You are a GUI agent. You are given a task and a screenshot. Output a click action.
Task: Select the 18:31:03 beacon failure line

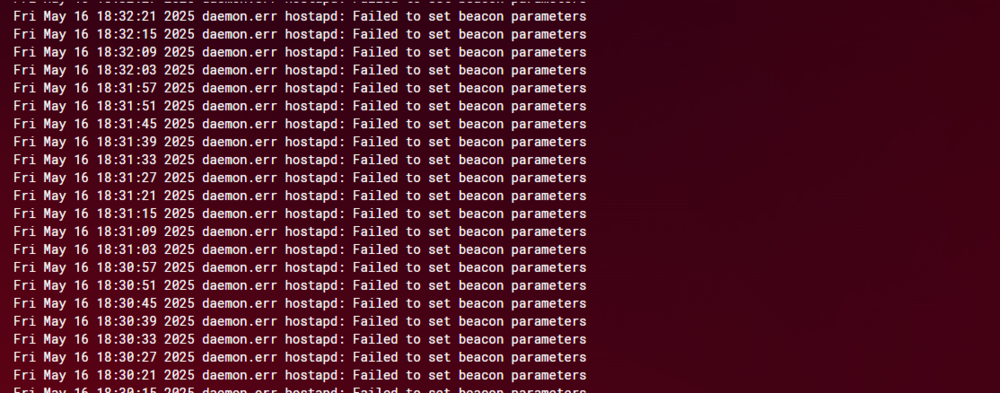pos(300,249)
